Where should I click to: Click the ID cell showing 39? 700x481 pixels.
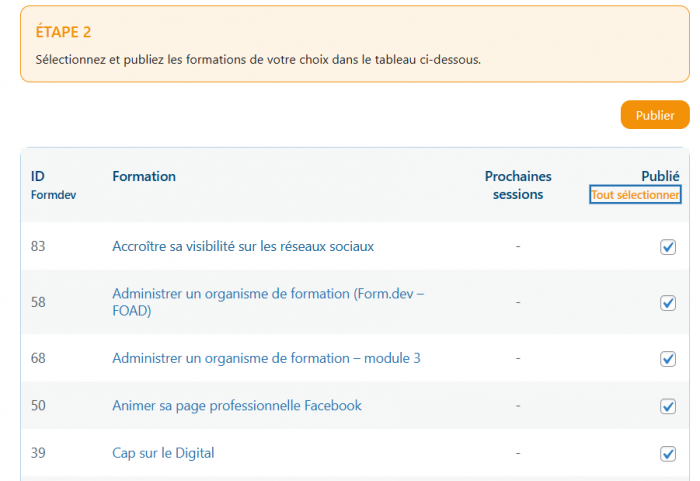pos(38,453)
